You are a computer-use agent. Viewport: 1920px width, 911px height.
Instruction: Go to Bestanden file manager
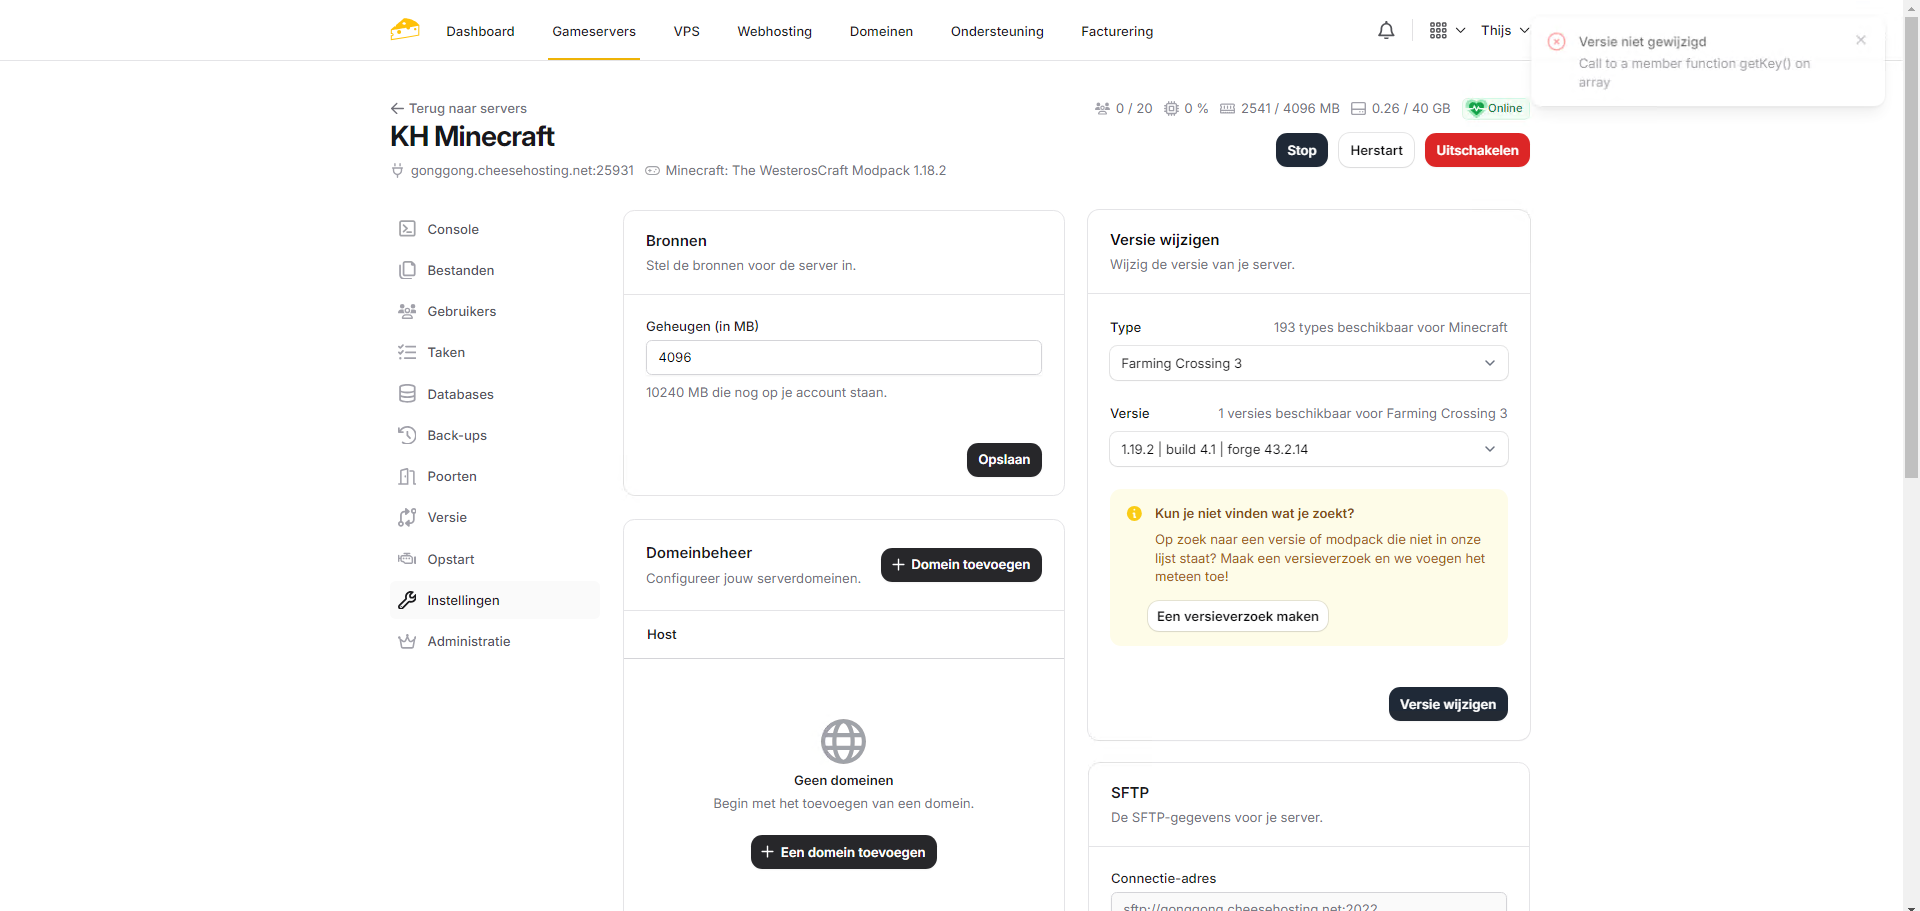pyautogui.click(x=460, y=270)
